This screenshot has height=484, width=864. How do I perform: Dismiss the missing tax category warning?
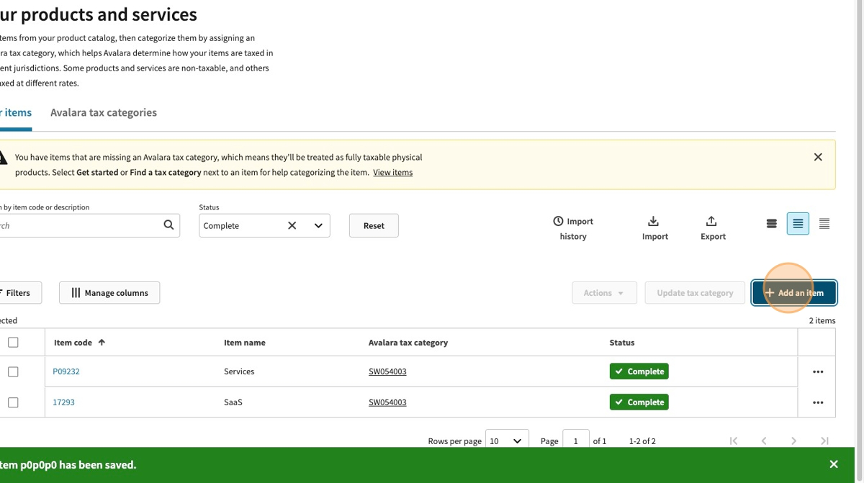(x=818, y=157)
